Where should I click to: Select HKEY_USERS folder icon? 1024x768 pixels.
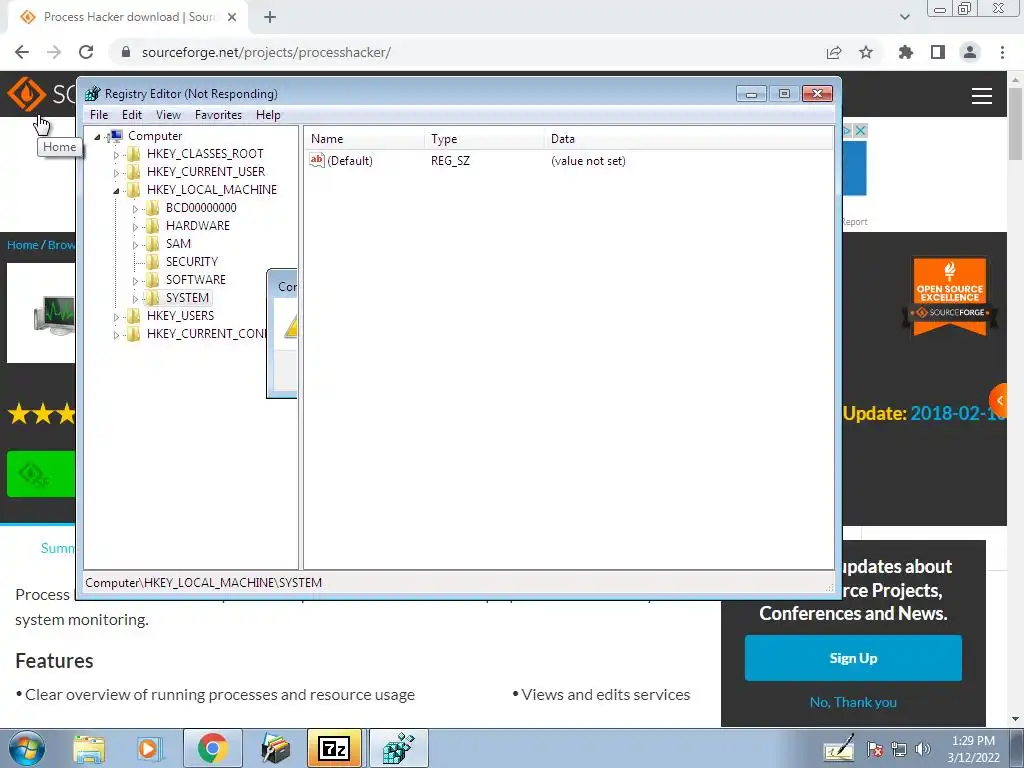point(133,315)
